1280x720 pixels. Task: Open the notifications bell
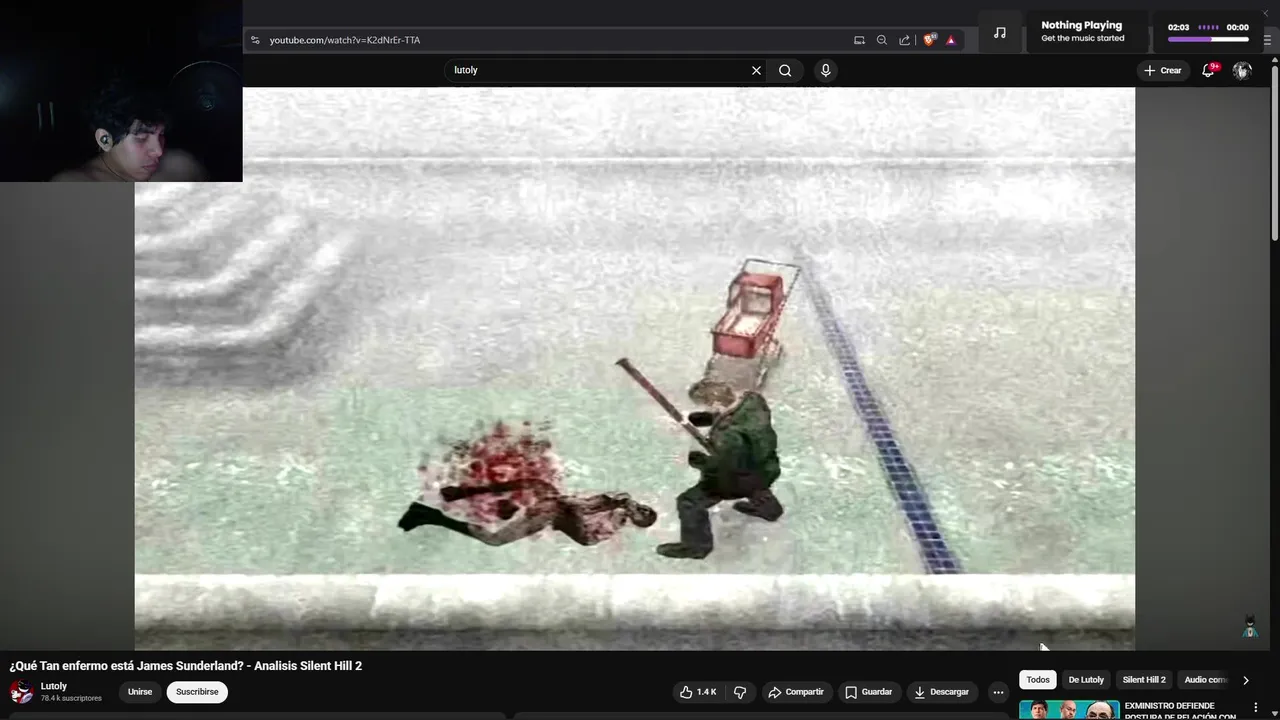(1208, 70)
